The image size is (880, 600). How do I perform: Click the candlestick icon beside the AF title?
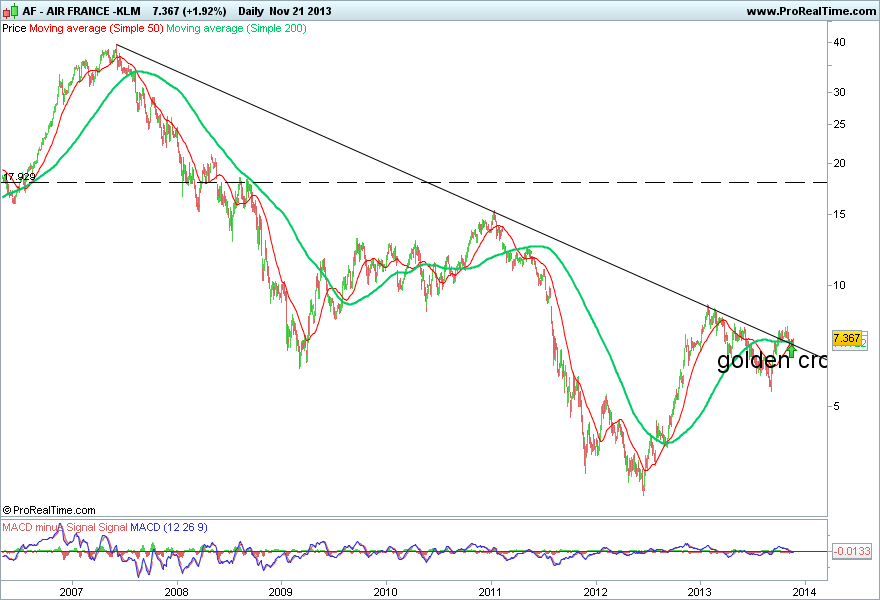pyautogui.click(x=11, y=11)
